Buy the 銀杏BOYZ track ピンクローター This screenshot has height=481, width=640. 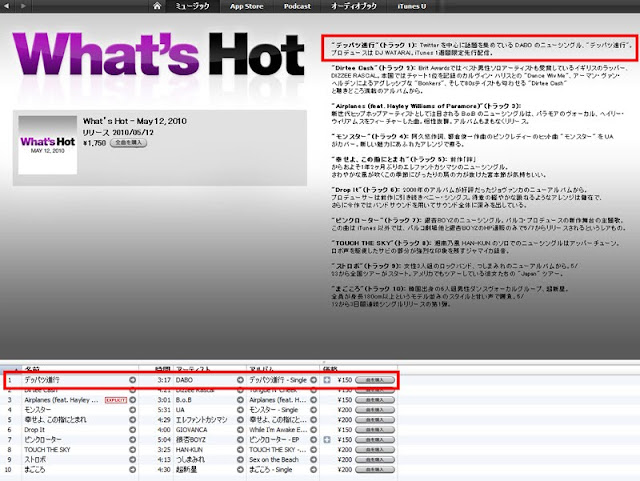tap(375, 440)
